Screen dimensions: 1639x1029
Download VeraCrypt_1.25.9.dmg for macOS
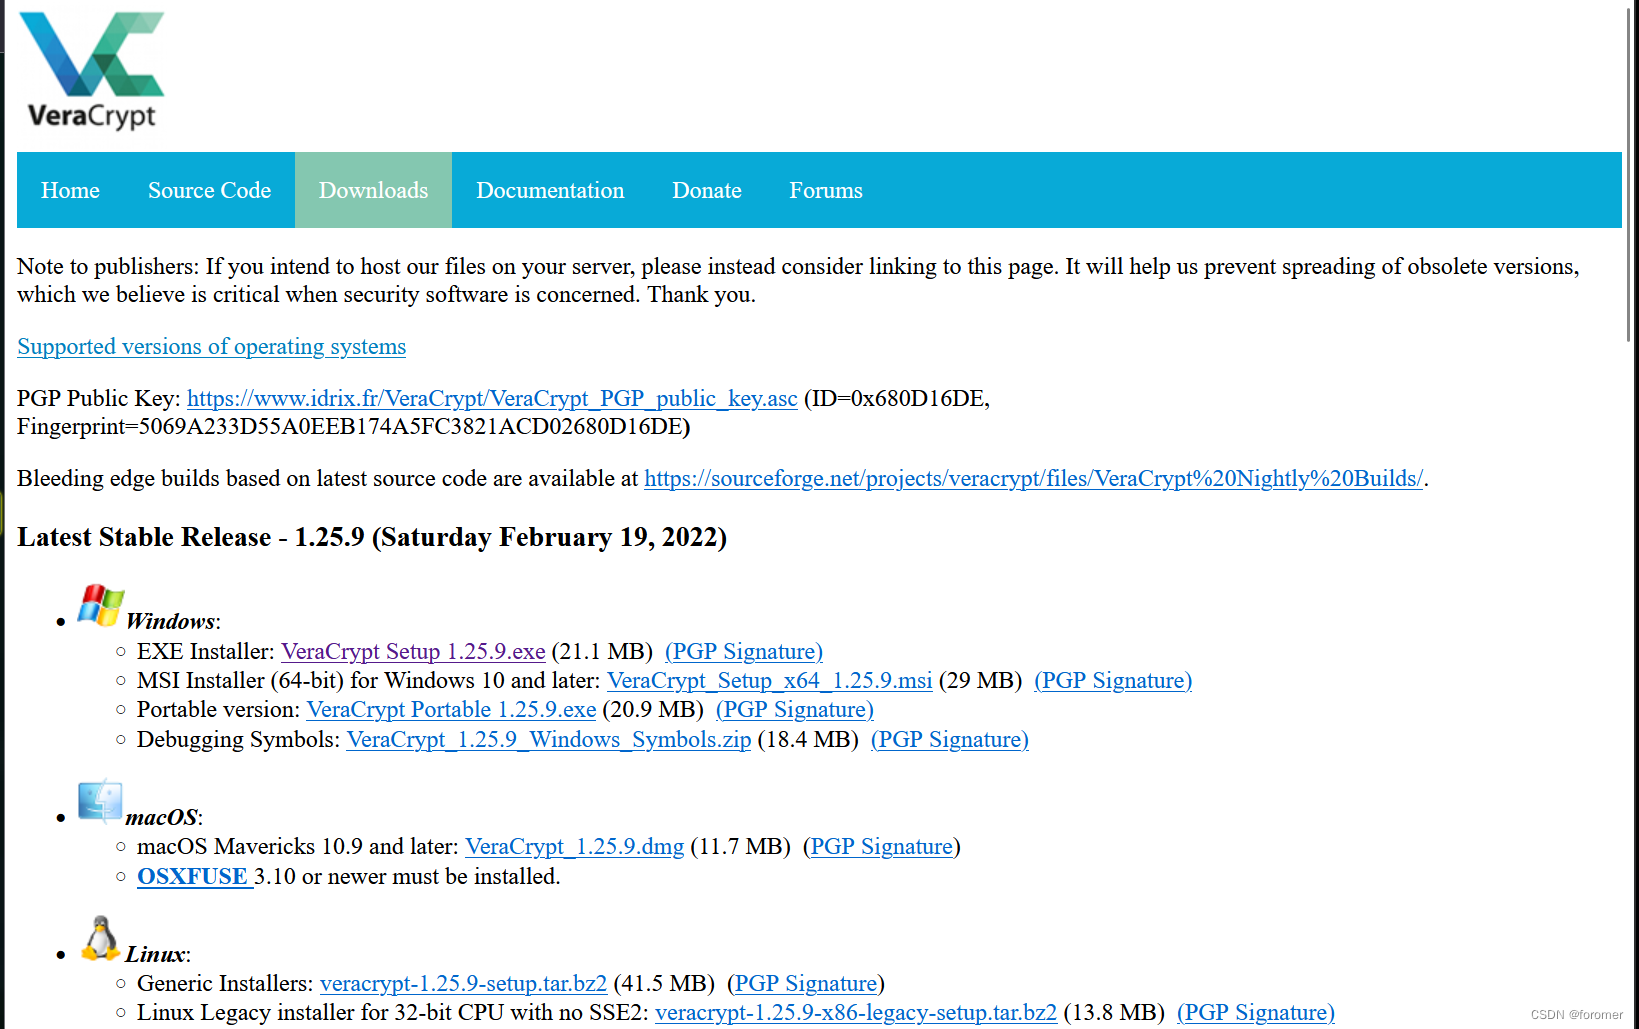click(575, 846)
